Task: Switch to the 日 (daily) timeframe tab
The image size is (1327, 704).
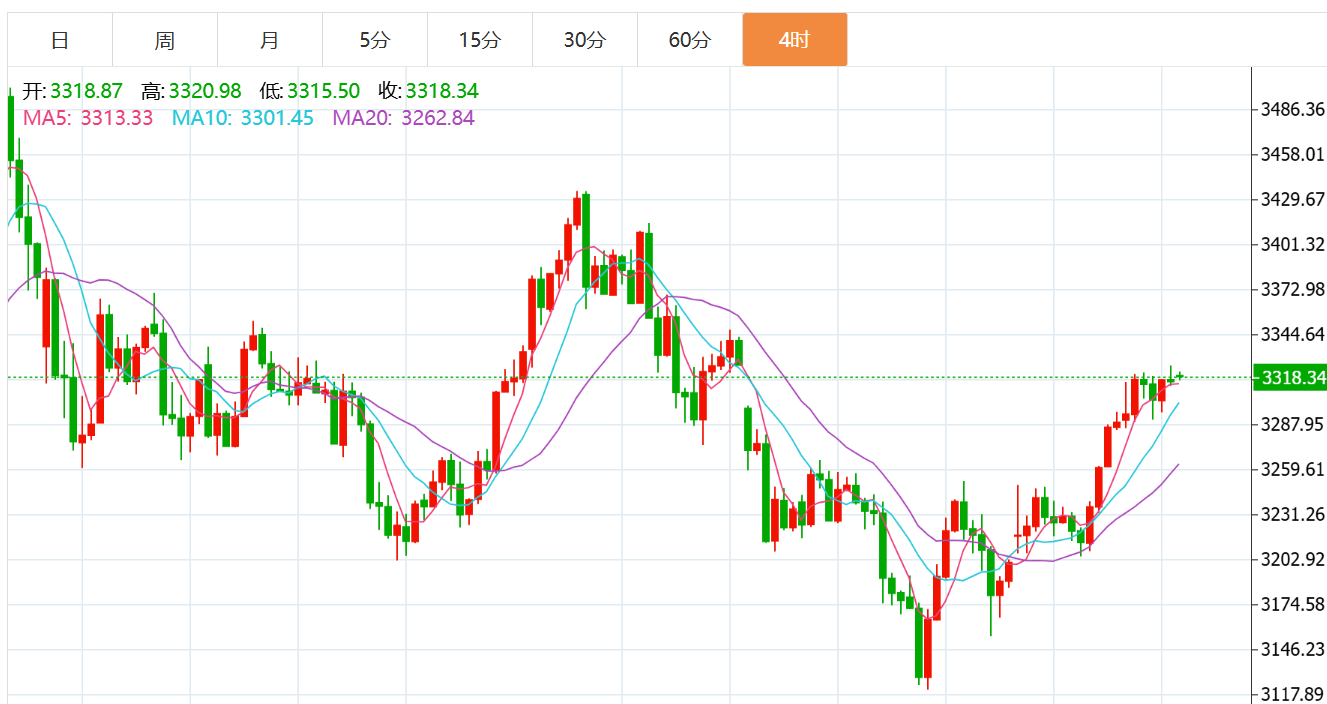Action: point(60,40)
